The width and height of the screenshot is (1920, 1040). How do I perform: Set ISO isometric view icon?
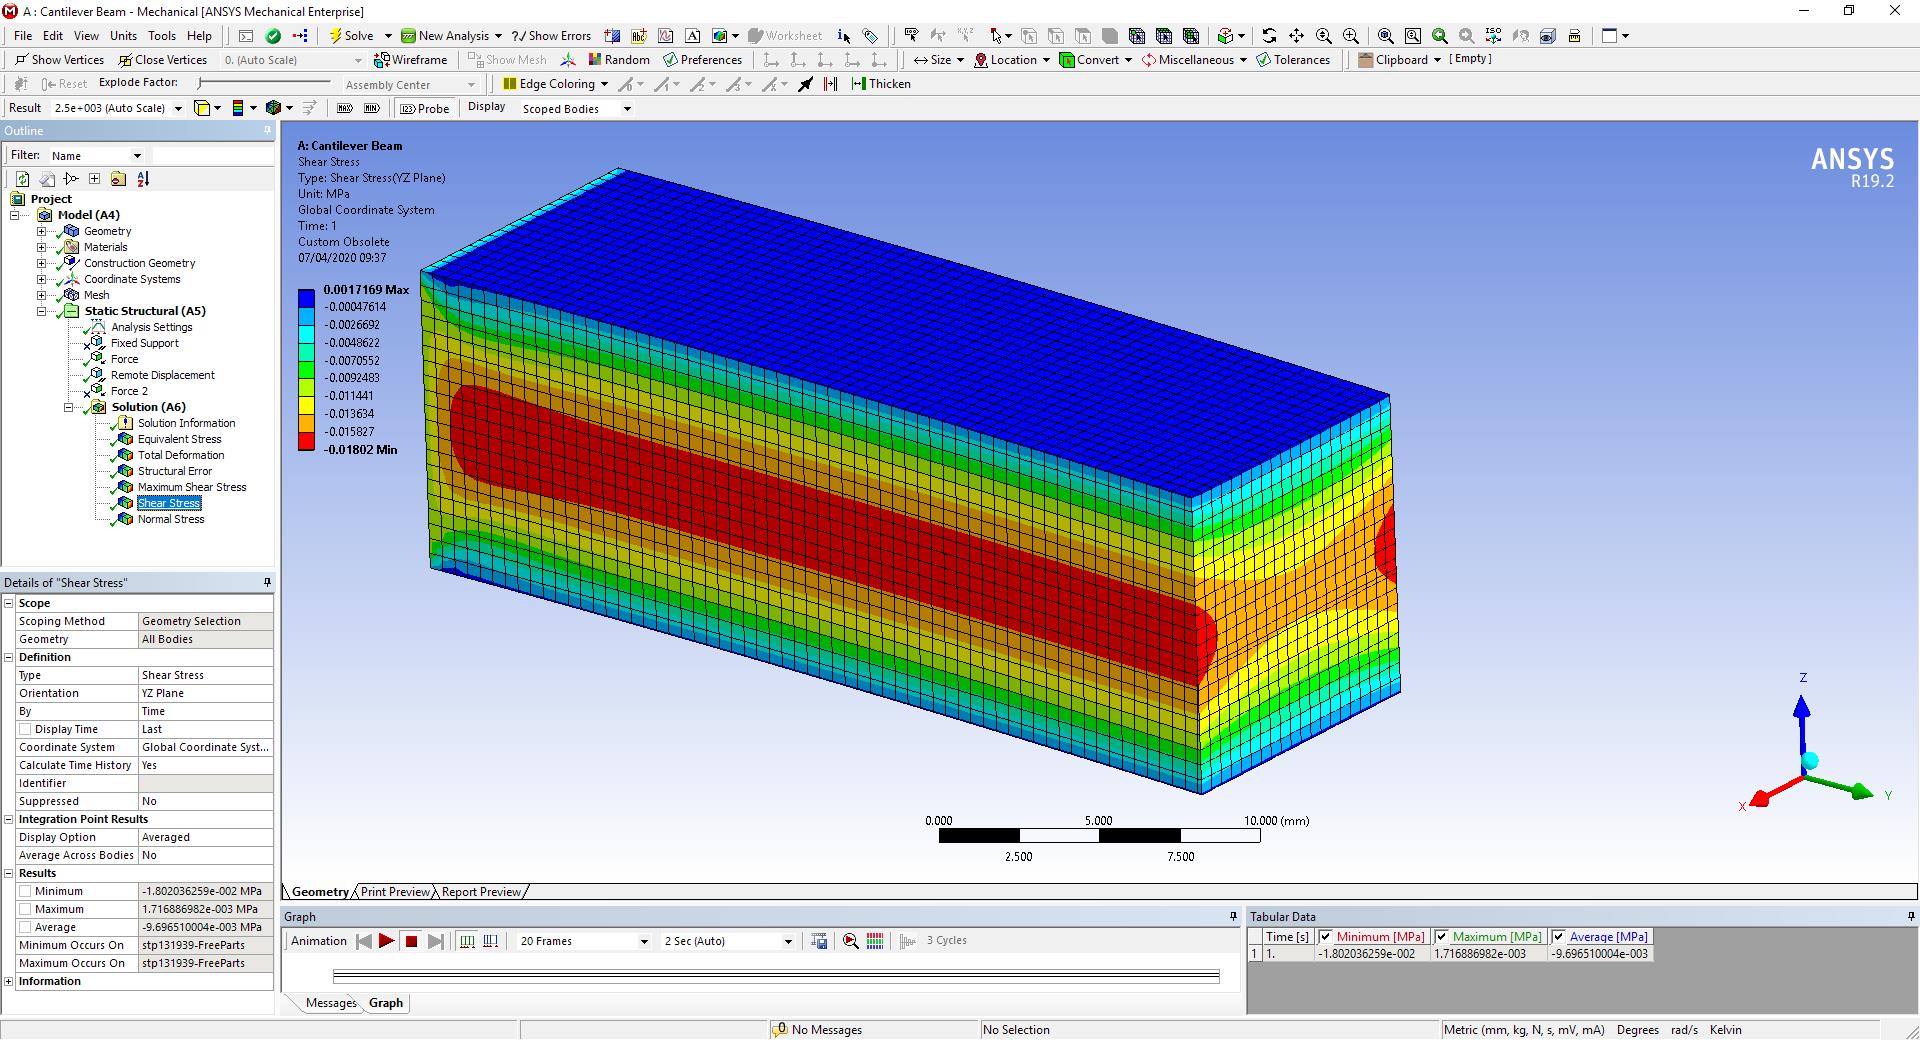tap(1493, 36)
